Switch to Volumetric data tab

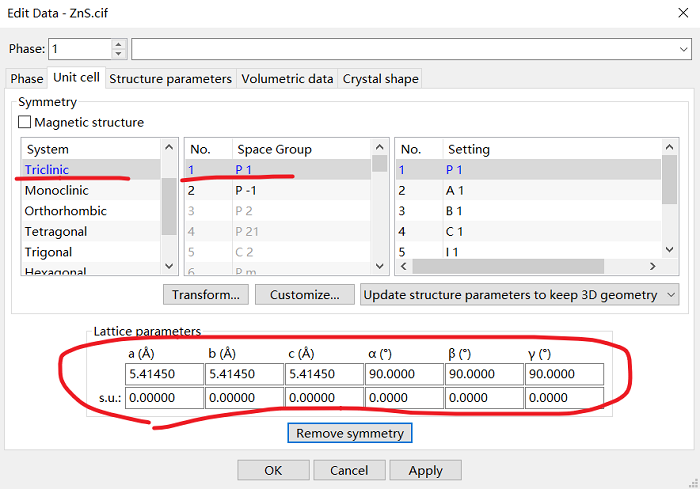pos(287,79)
